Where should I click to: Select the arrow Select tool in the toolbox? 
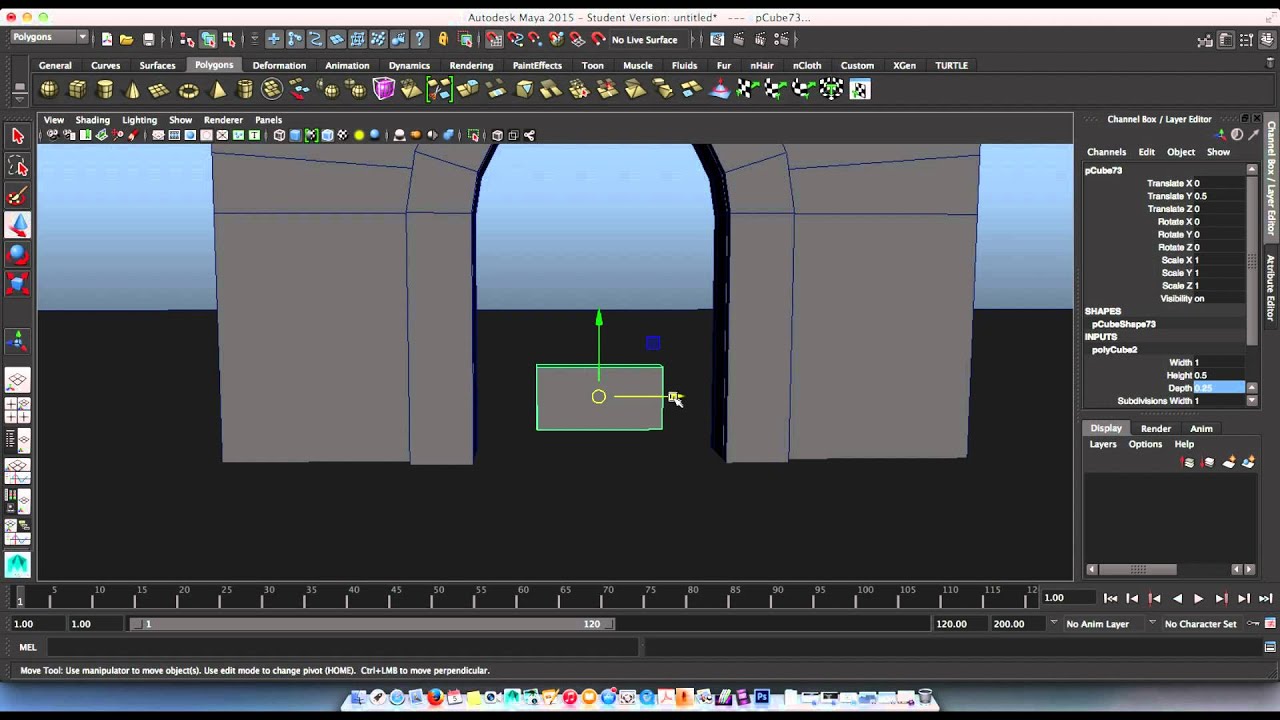(x=18, y=136)
